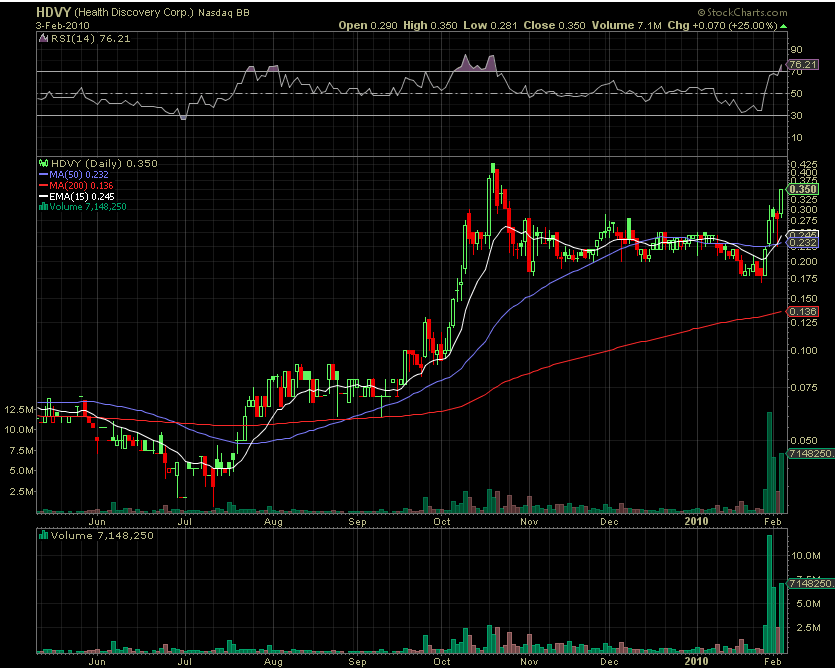835x668 pixels.
Task: Click the Sep label under bottom volume panel
Action: (357, 662)
